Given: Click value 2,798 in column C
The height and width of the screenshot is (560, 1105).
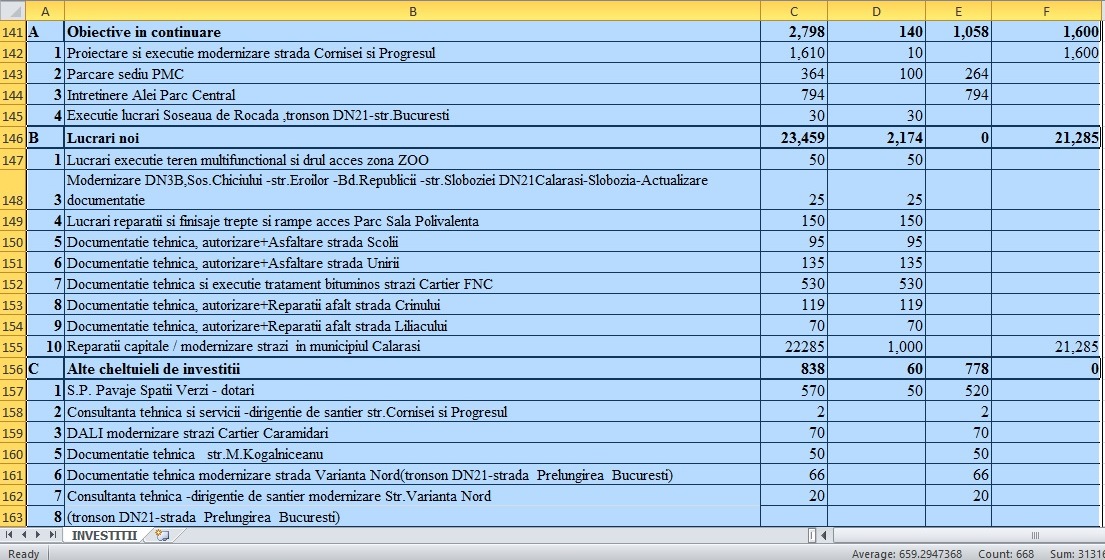Looking at the screenshot, I should point(794,32).
